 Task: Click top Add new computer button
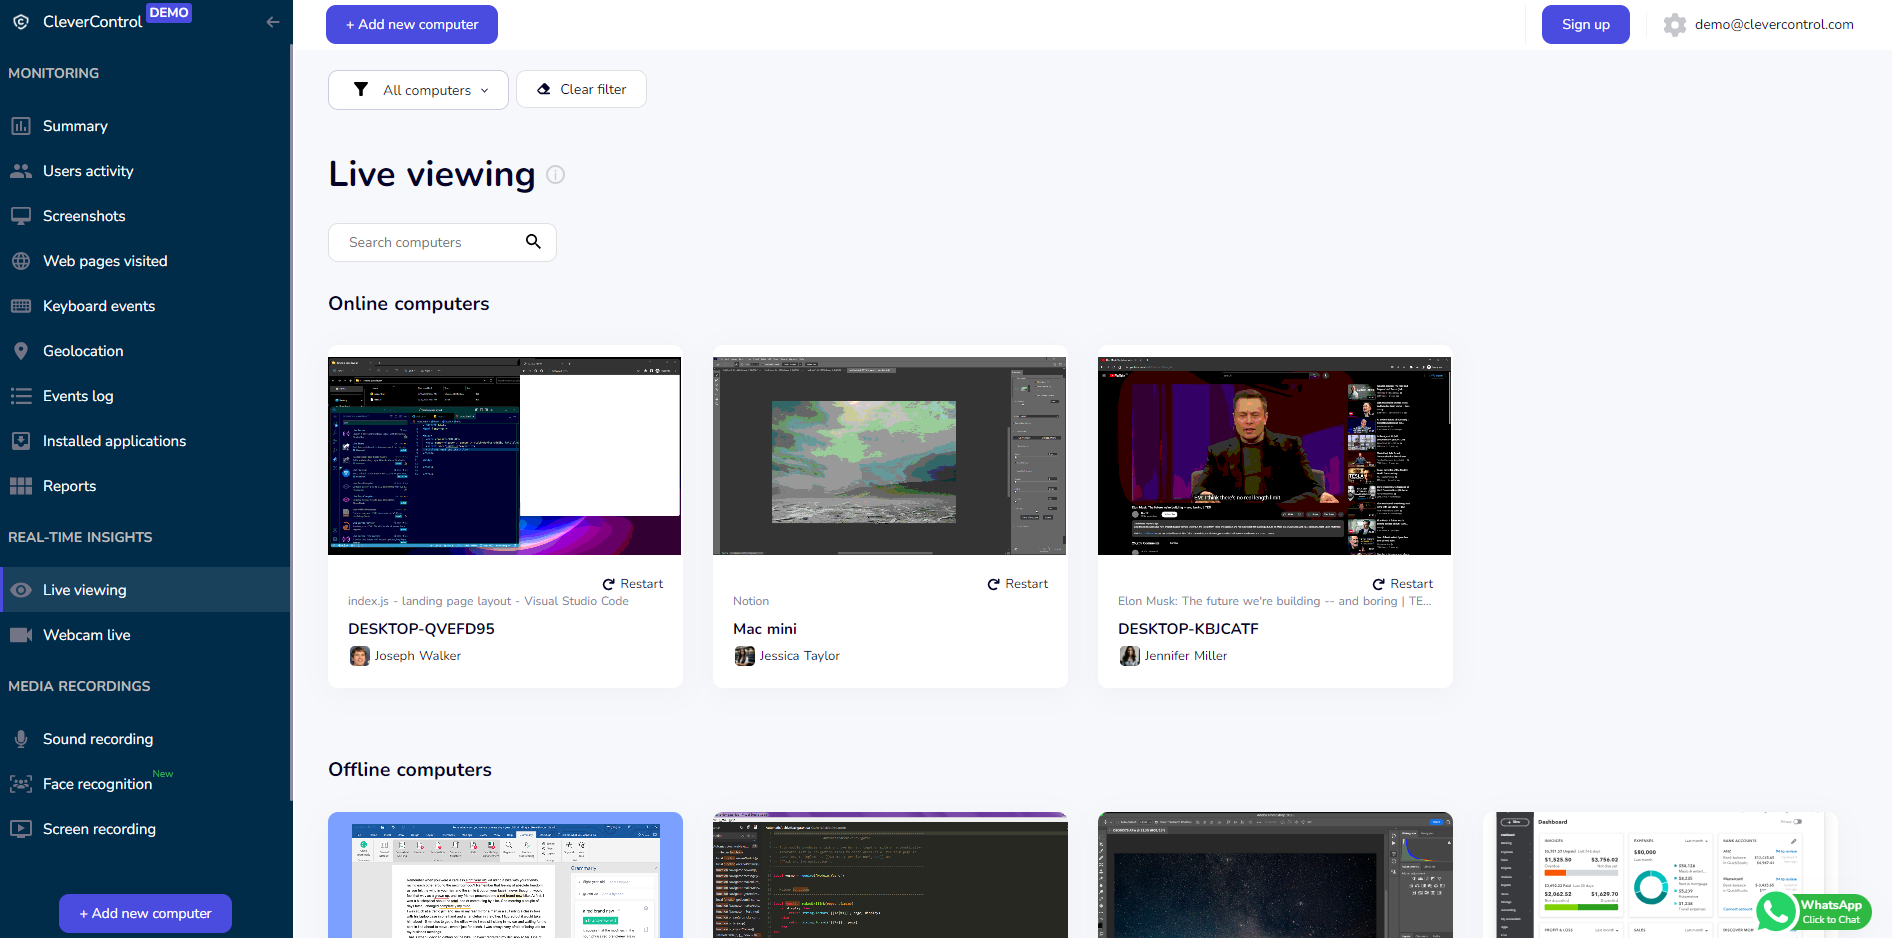(x=412, y=25)
